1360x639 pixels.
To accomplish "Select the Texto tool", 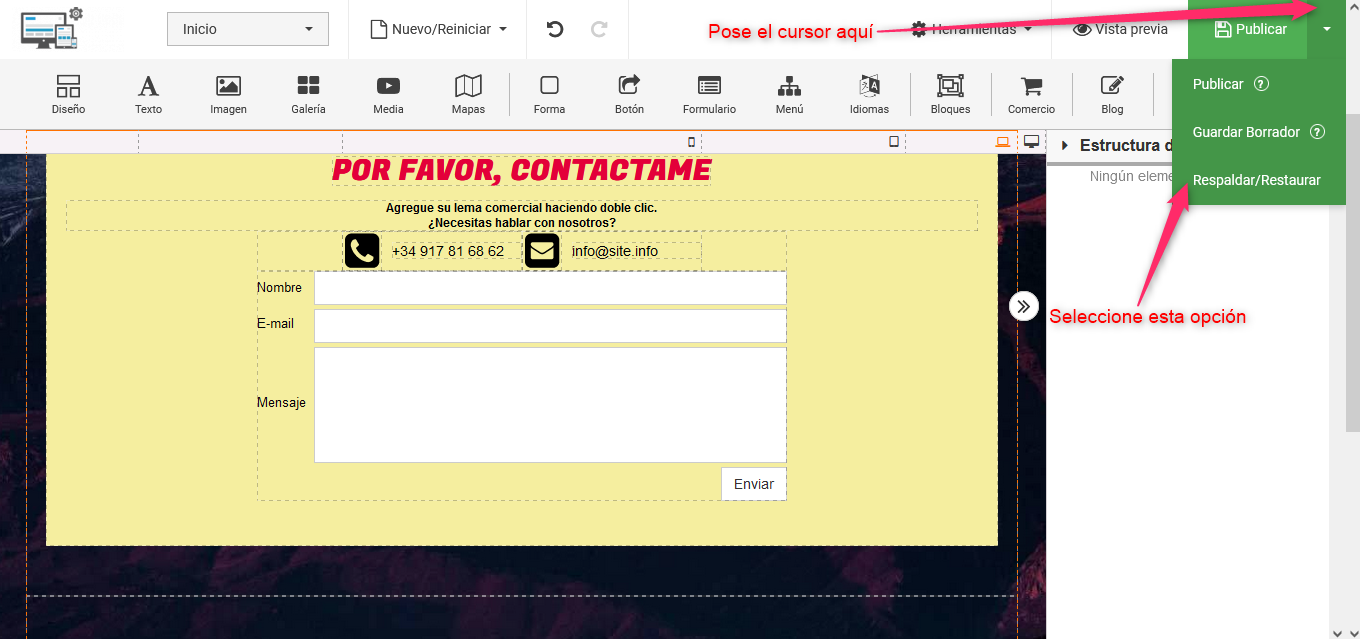I will pos(148,95).
